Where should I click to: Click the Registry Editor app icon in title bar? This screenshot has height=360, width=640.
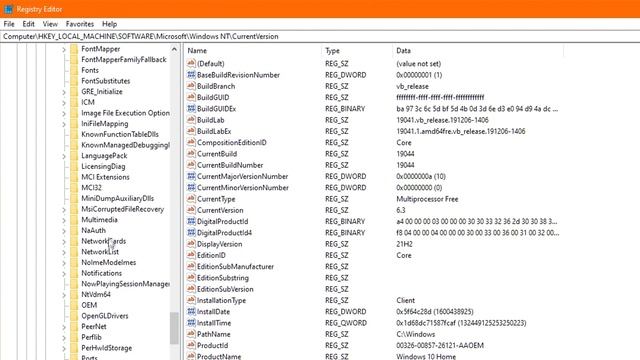[8, 9]
